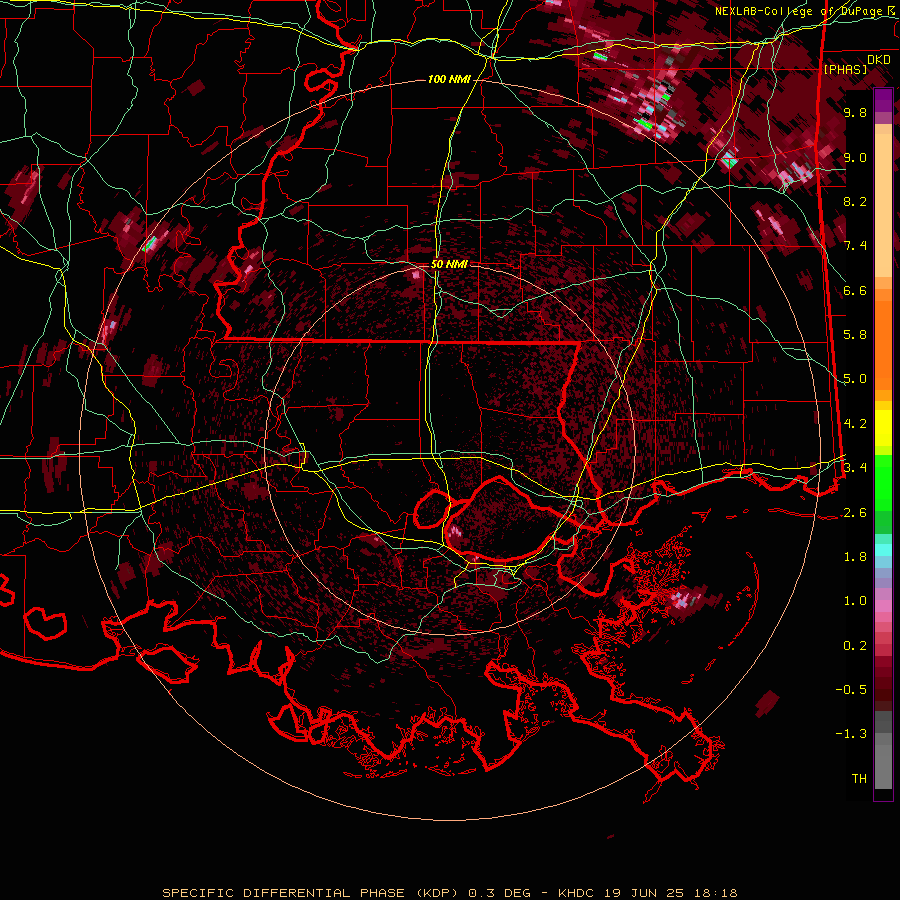Click the 1.0 scale value

coord(855,601)
